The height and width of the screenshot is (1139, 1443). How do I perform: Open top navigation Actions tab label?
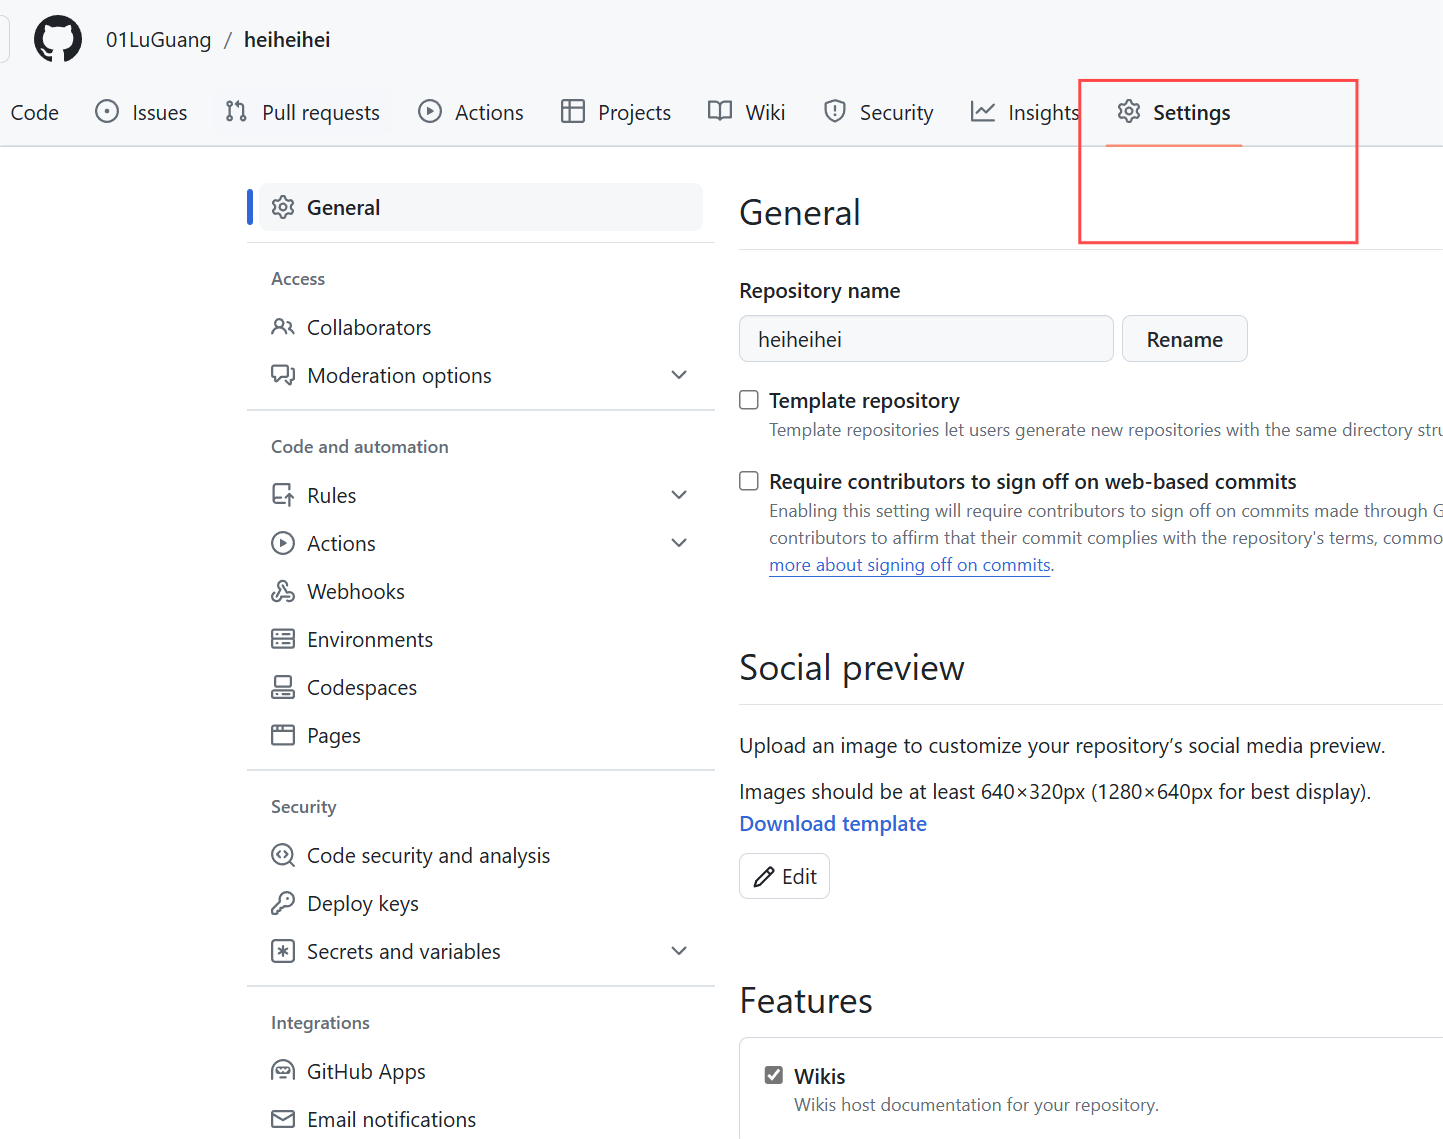pos(489,113)
